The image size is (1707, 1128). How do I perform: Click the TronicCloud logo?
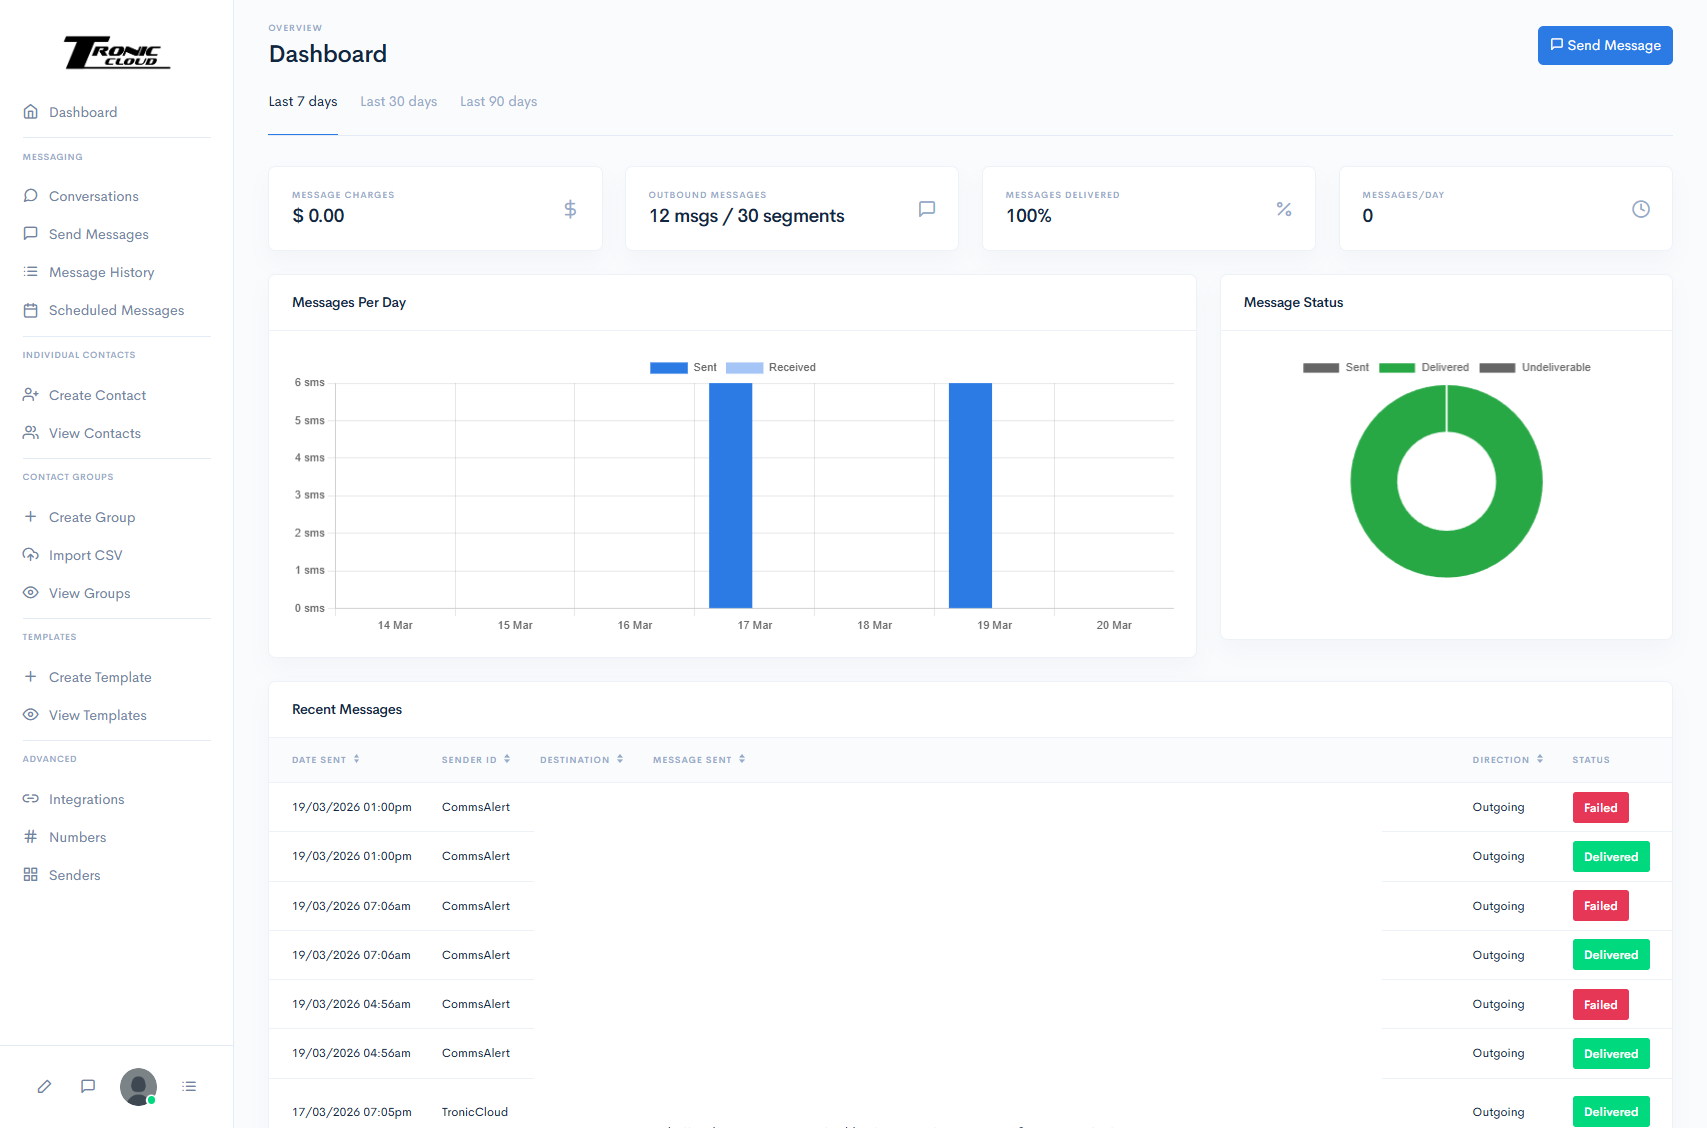pos(117,52)
